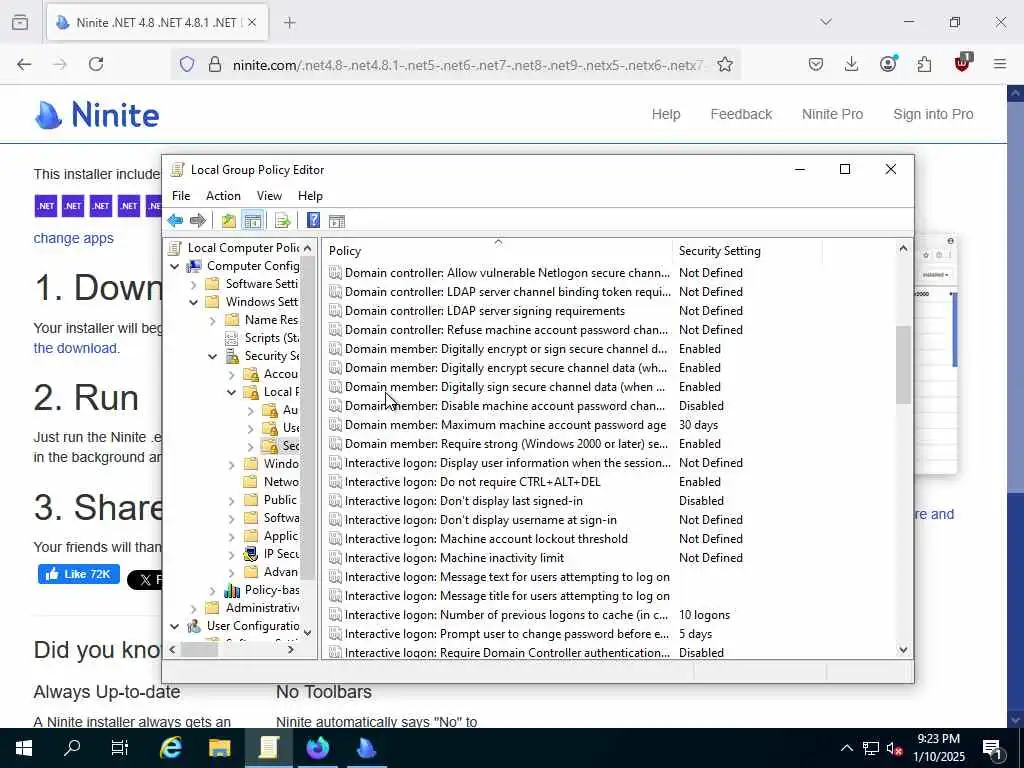Select the Ninite browser tab

(x=157, y=22)
